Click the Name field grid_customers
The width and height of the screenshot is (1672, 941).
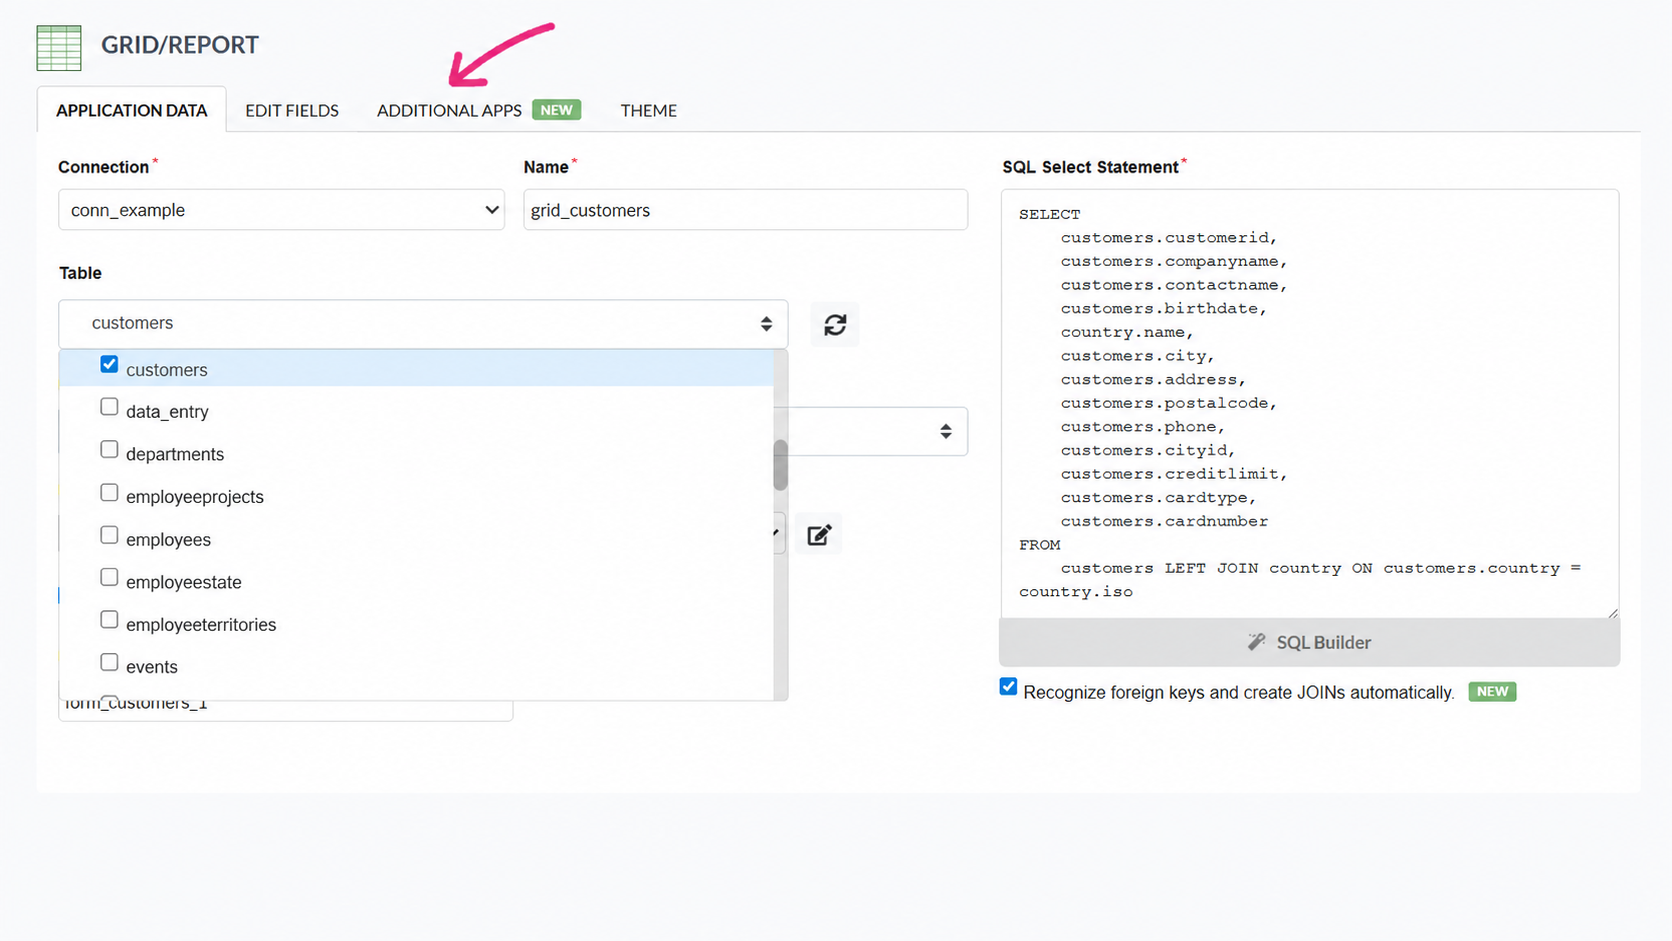point(745,210)
